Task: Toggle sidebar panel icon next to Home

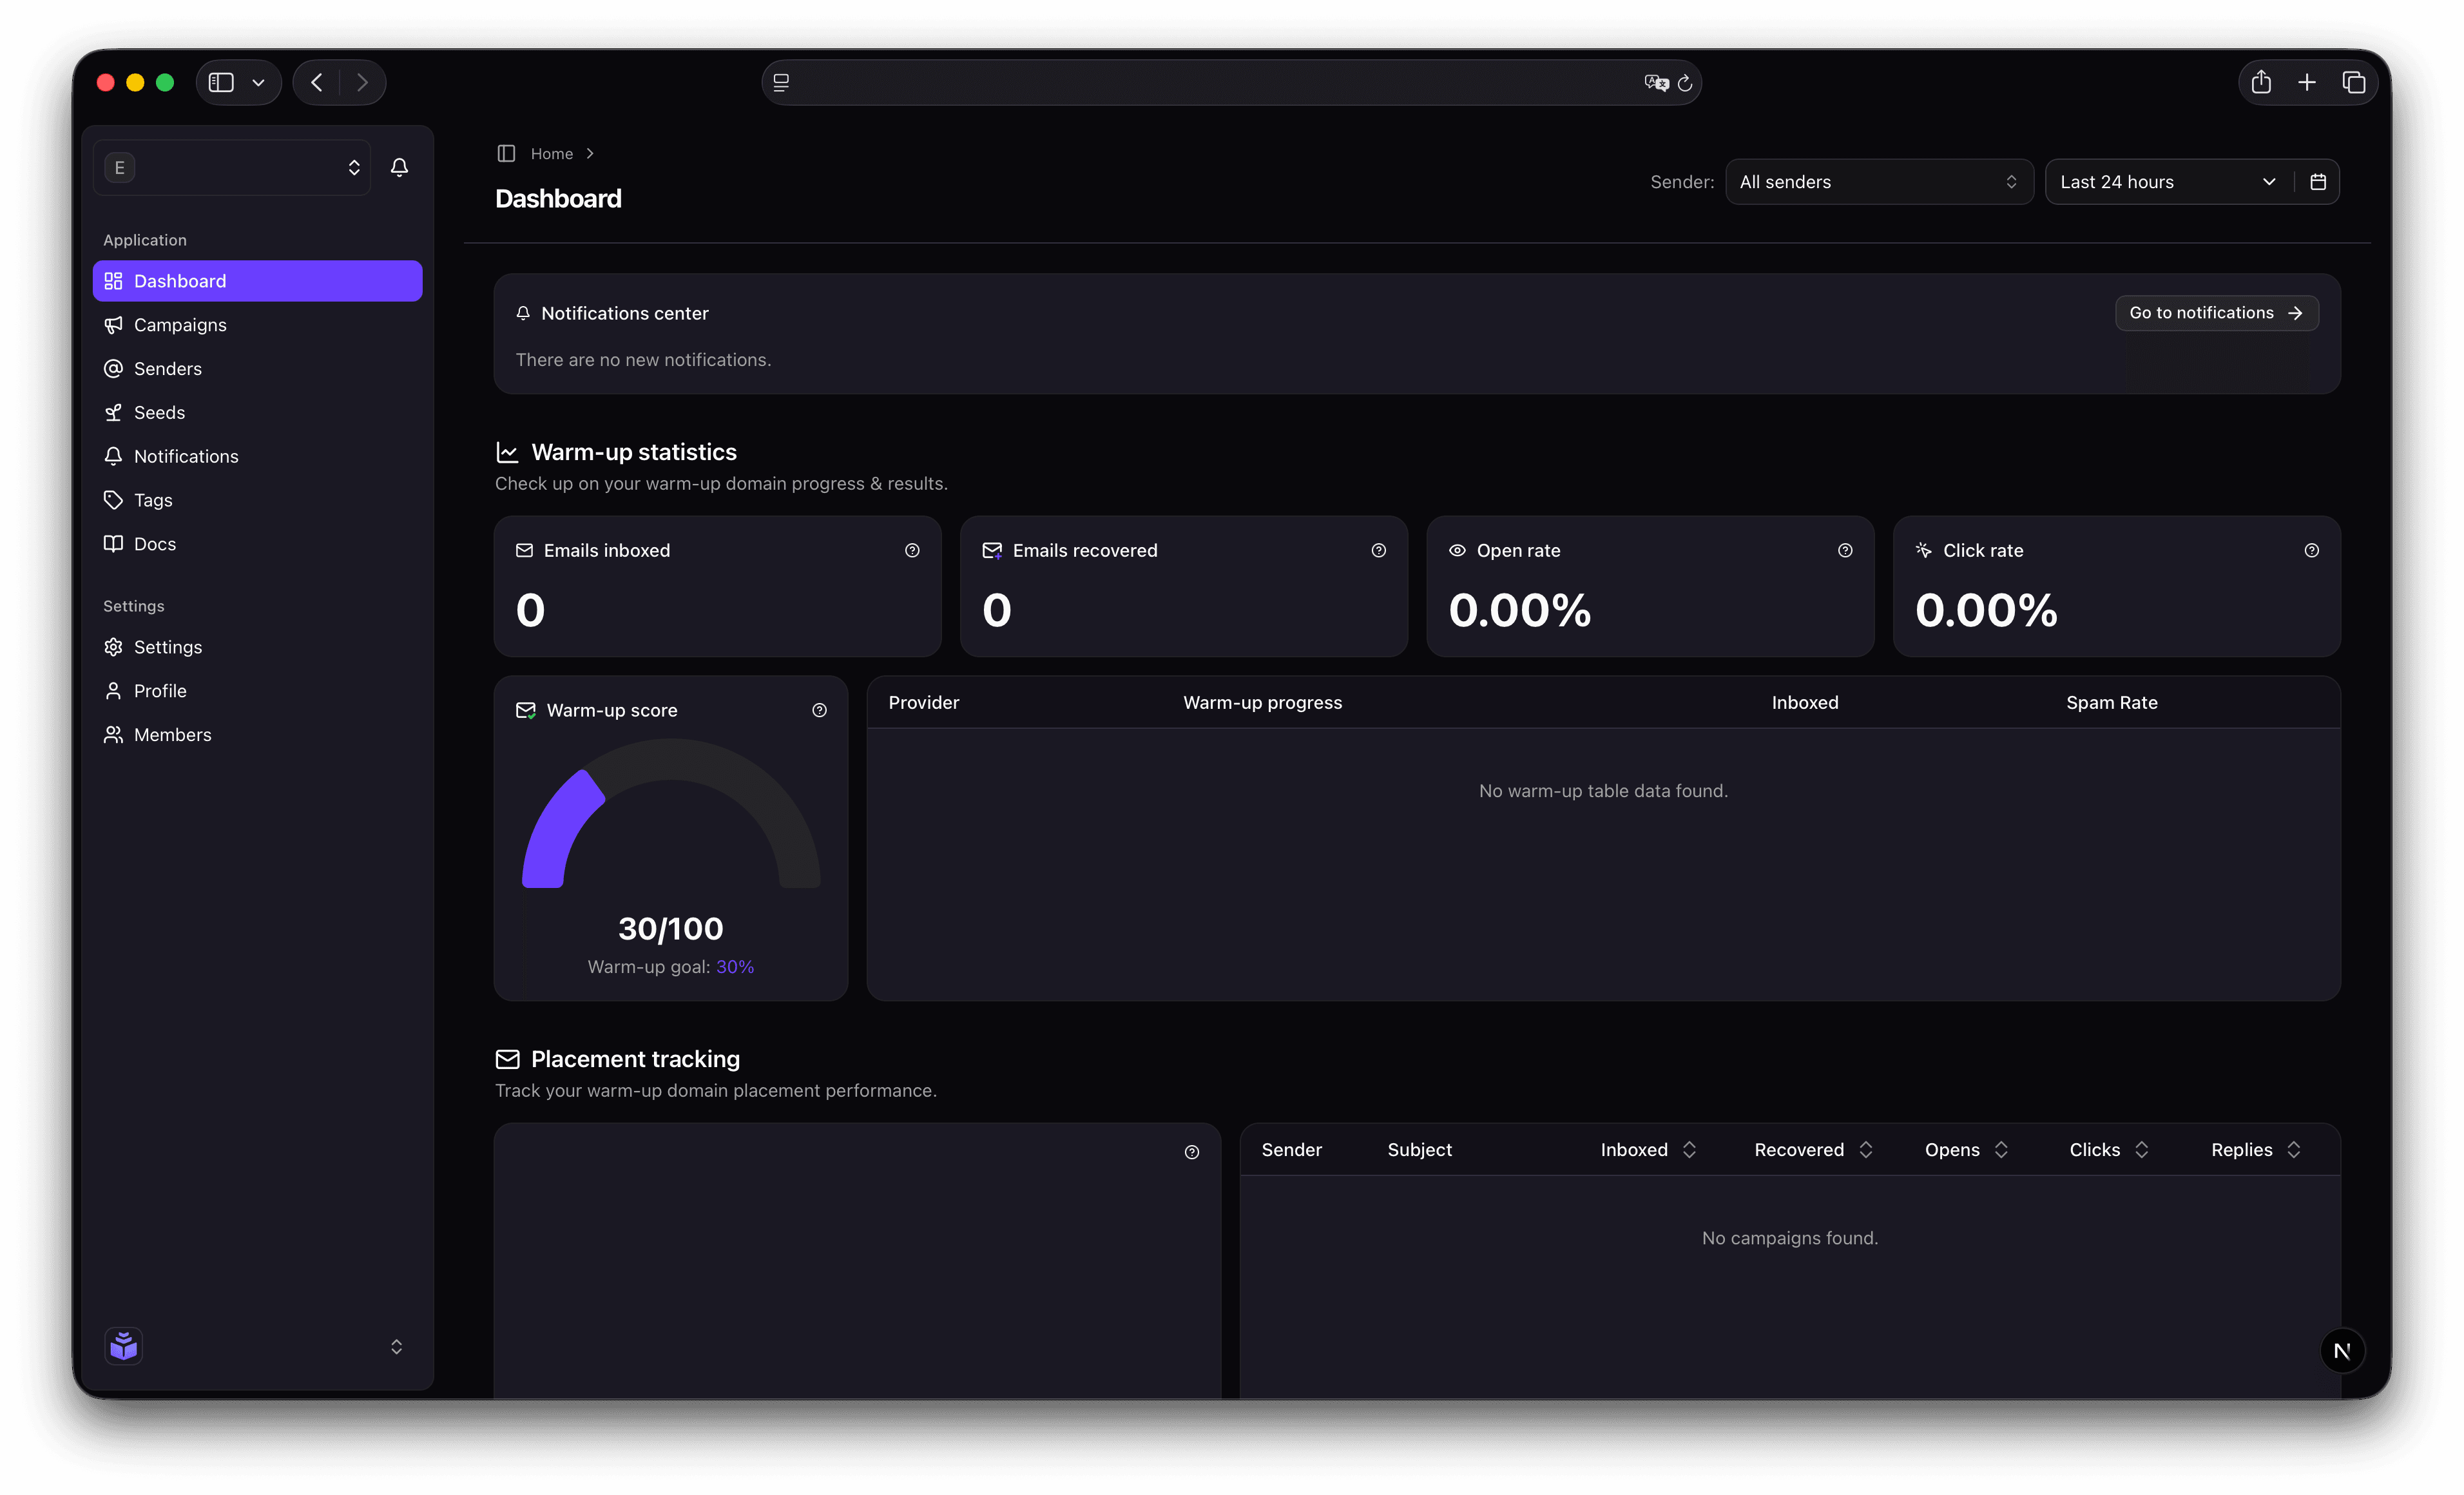Action: point(506,153)
